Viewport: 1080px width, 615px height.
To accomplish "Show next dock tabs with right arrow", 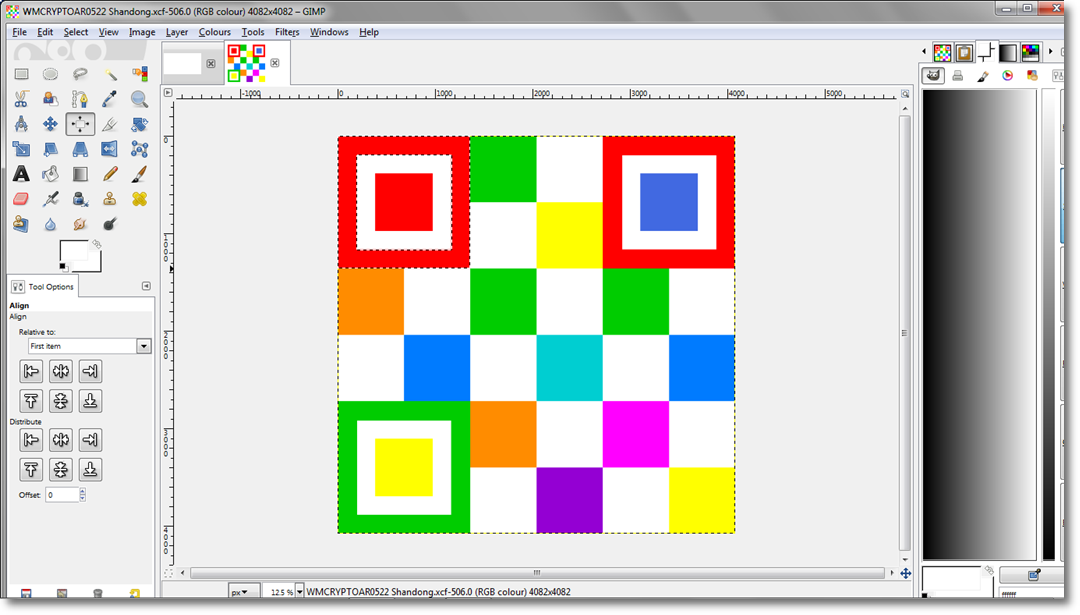I will coord(1050,51).
